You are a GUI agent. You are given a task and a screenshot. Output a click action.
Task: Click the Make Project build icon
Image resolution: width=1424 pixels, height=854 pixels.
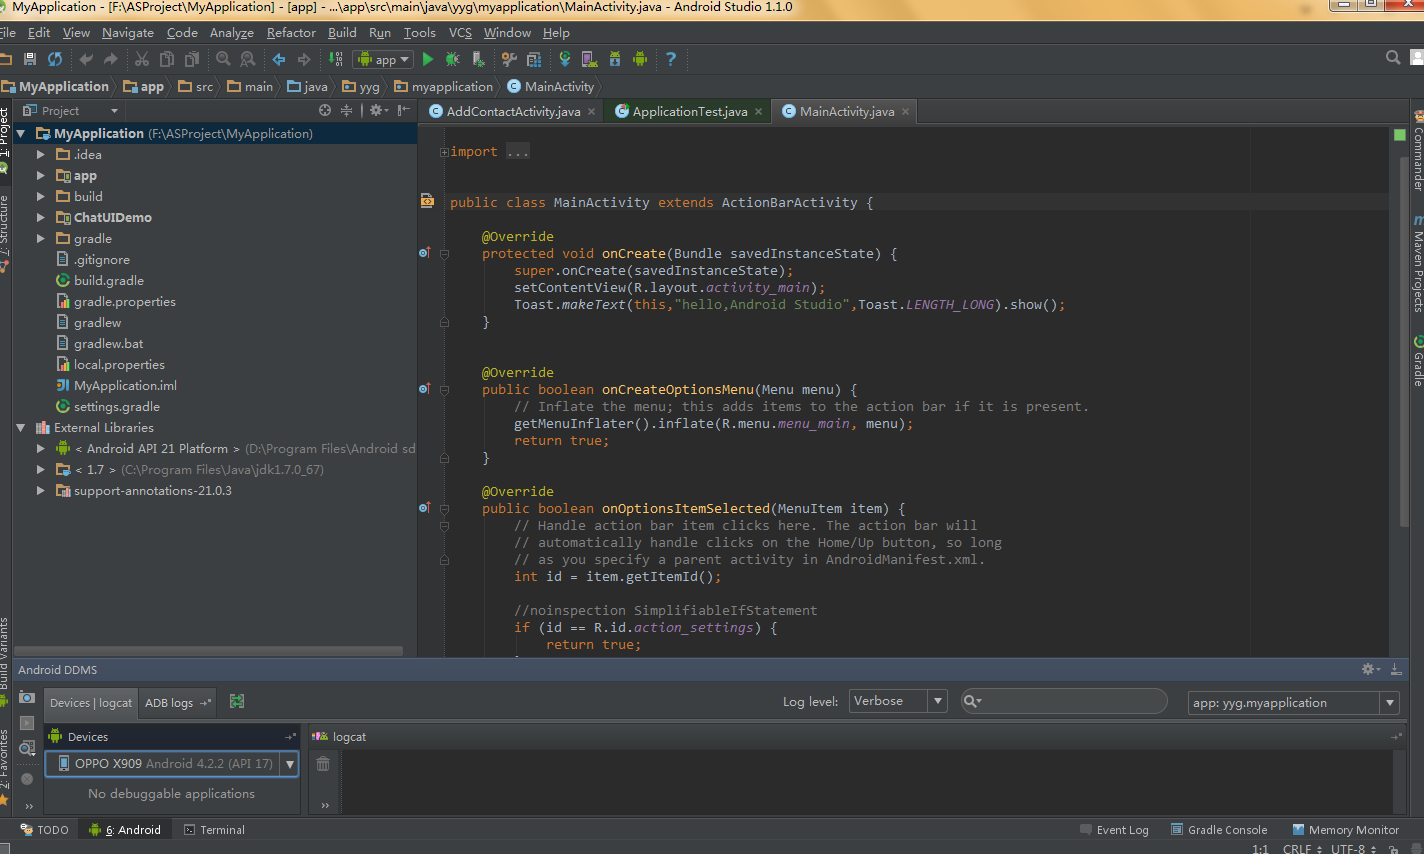(336, 60)
